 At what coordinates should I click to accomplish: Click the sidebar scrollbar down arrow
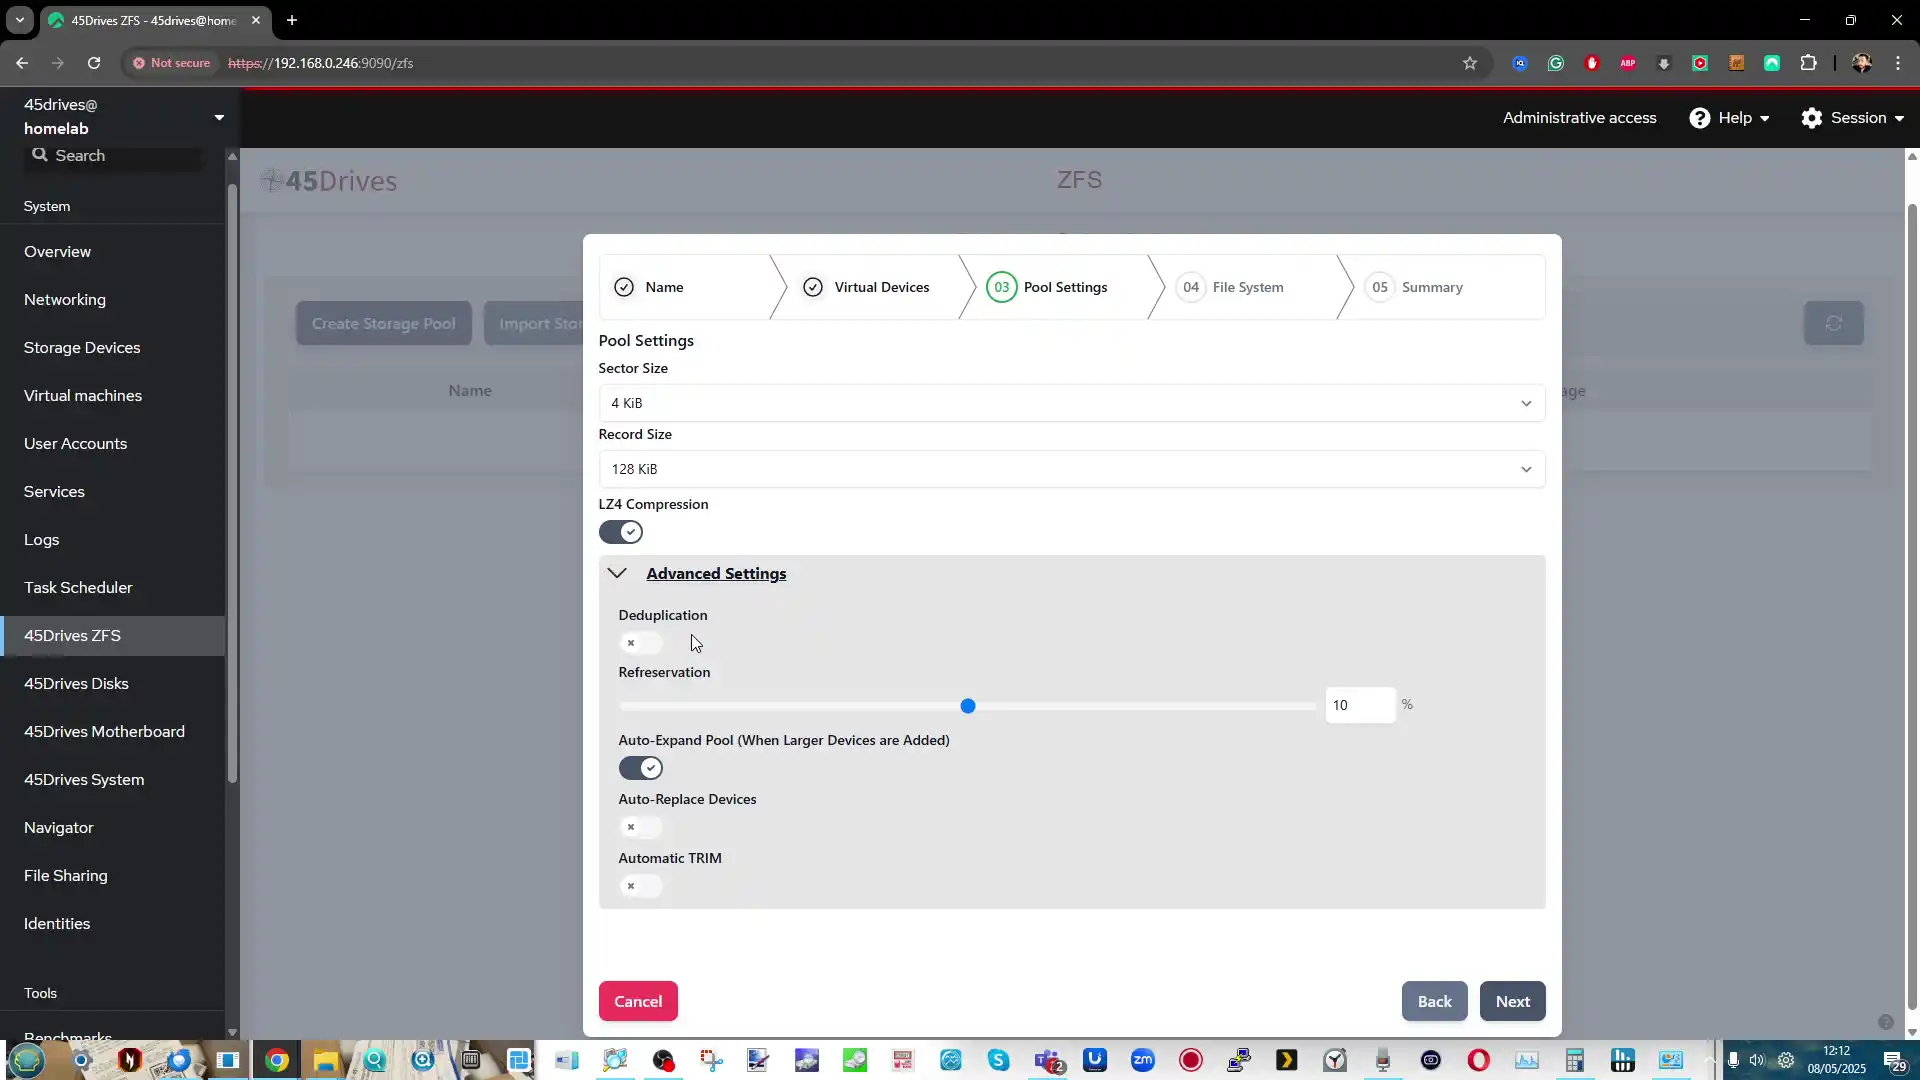(x=232, y=1032)
